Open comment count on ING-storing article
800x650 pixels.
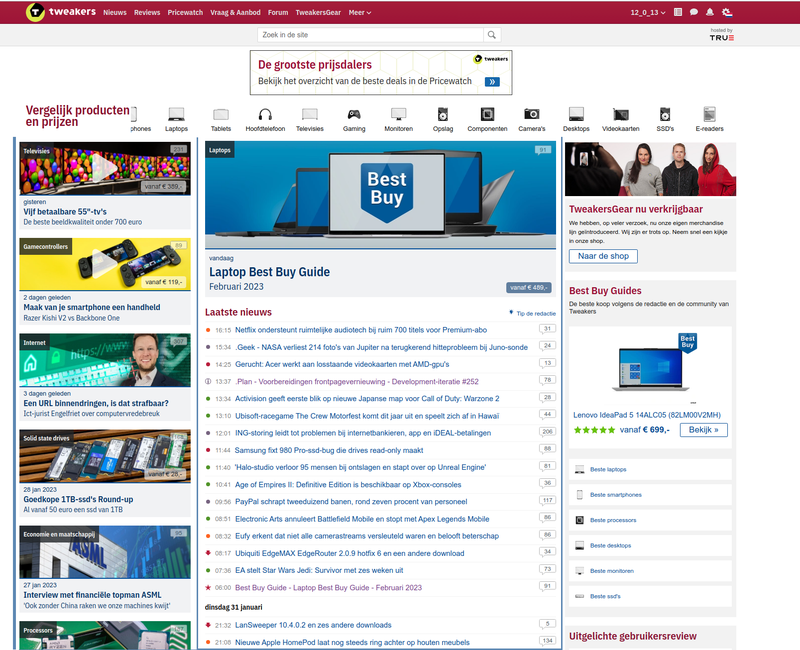pos(547,432)
